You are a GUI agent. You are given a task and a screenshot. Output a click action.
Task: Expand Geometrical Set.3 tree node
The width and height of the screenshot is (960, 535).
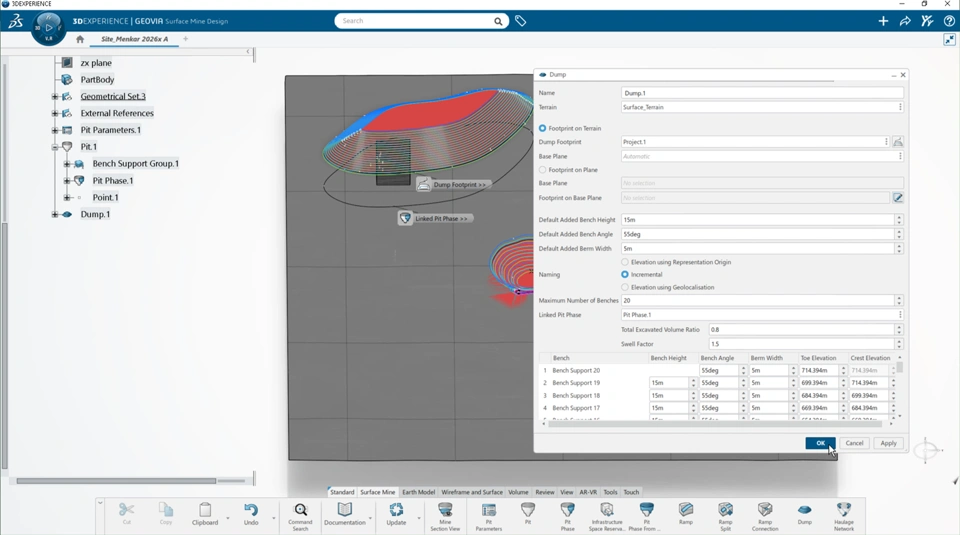55,96
